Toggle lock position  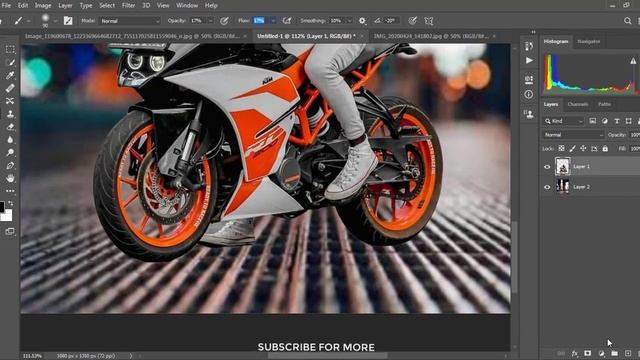583,149
